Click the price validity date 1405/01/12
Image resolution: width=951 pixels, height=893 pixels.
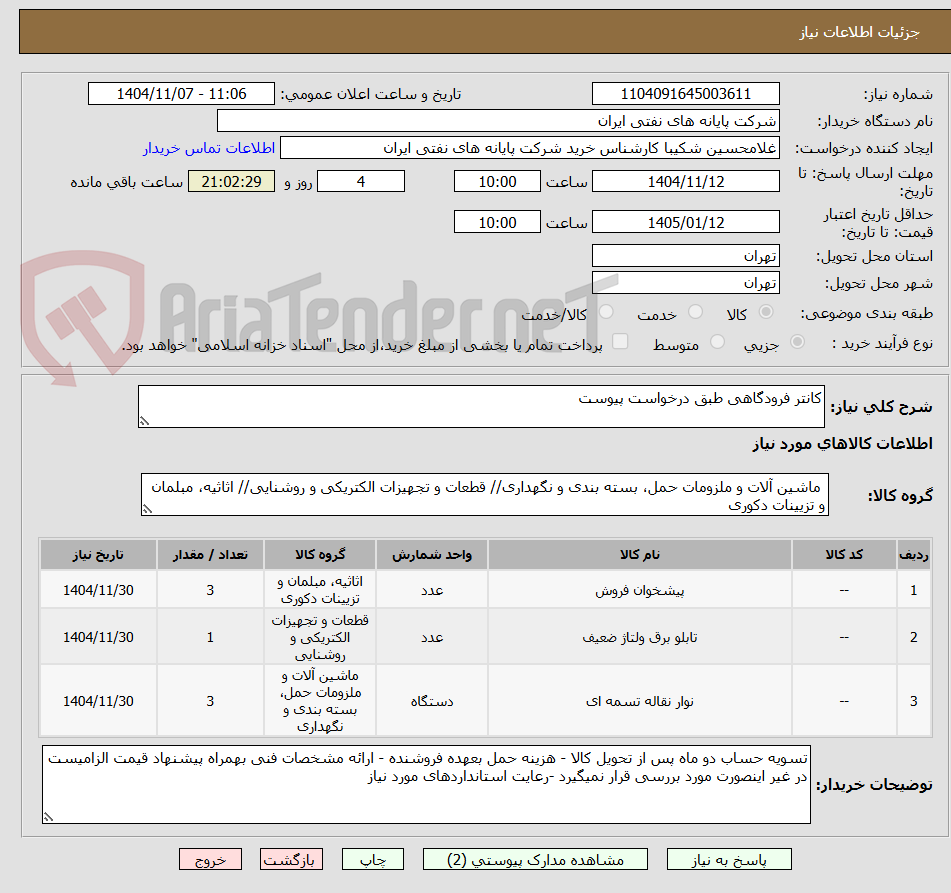tap(685, 222)
